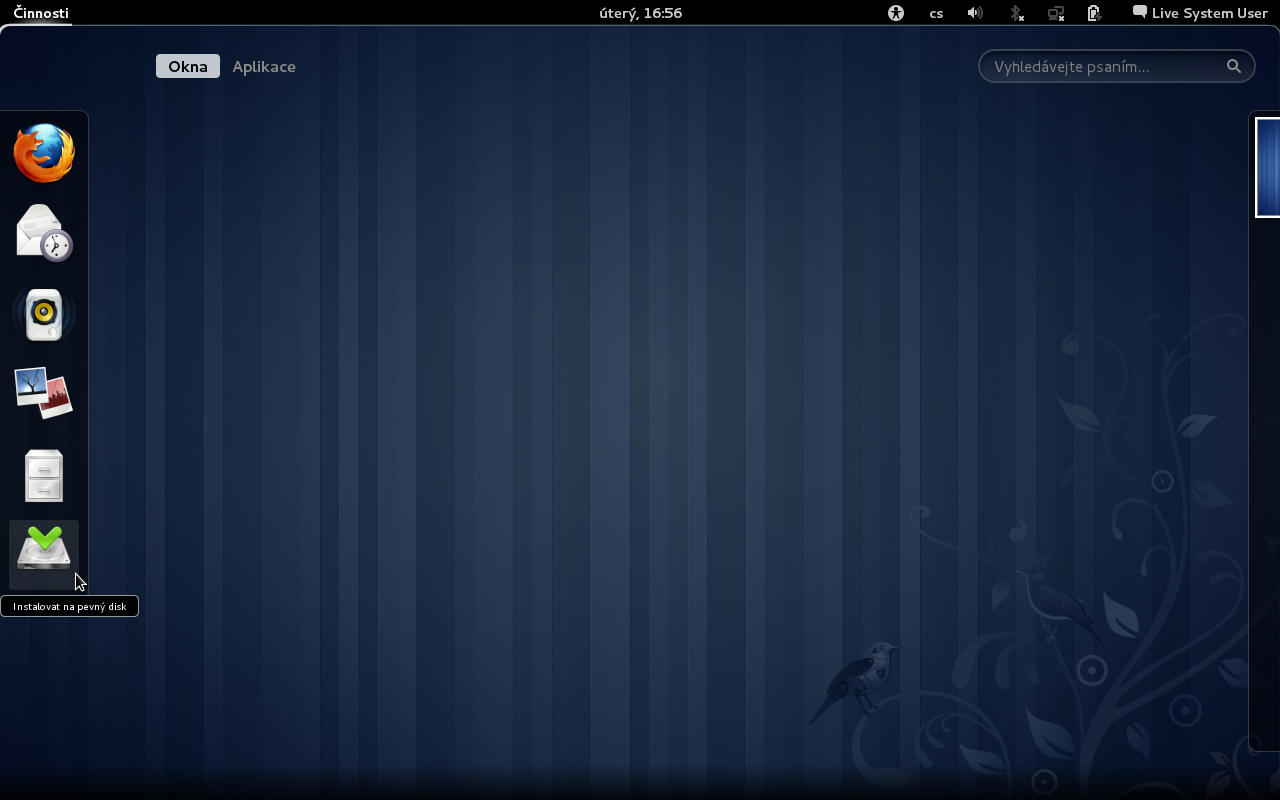
Task: Select the Okna tab
Action: click(188, 66)
